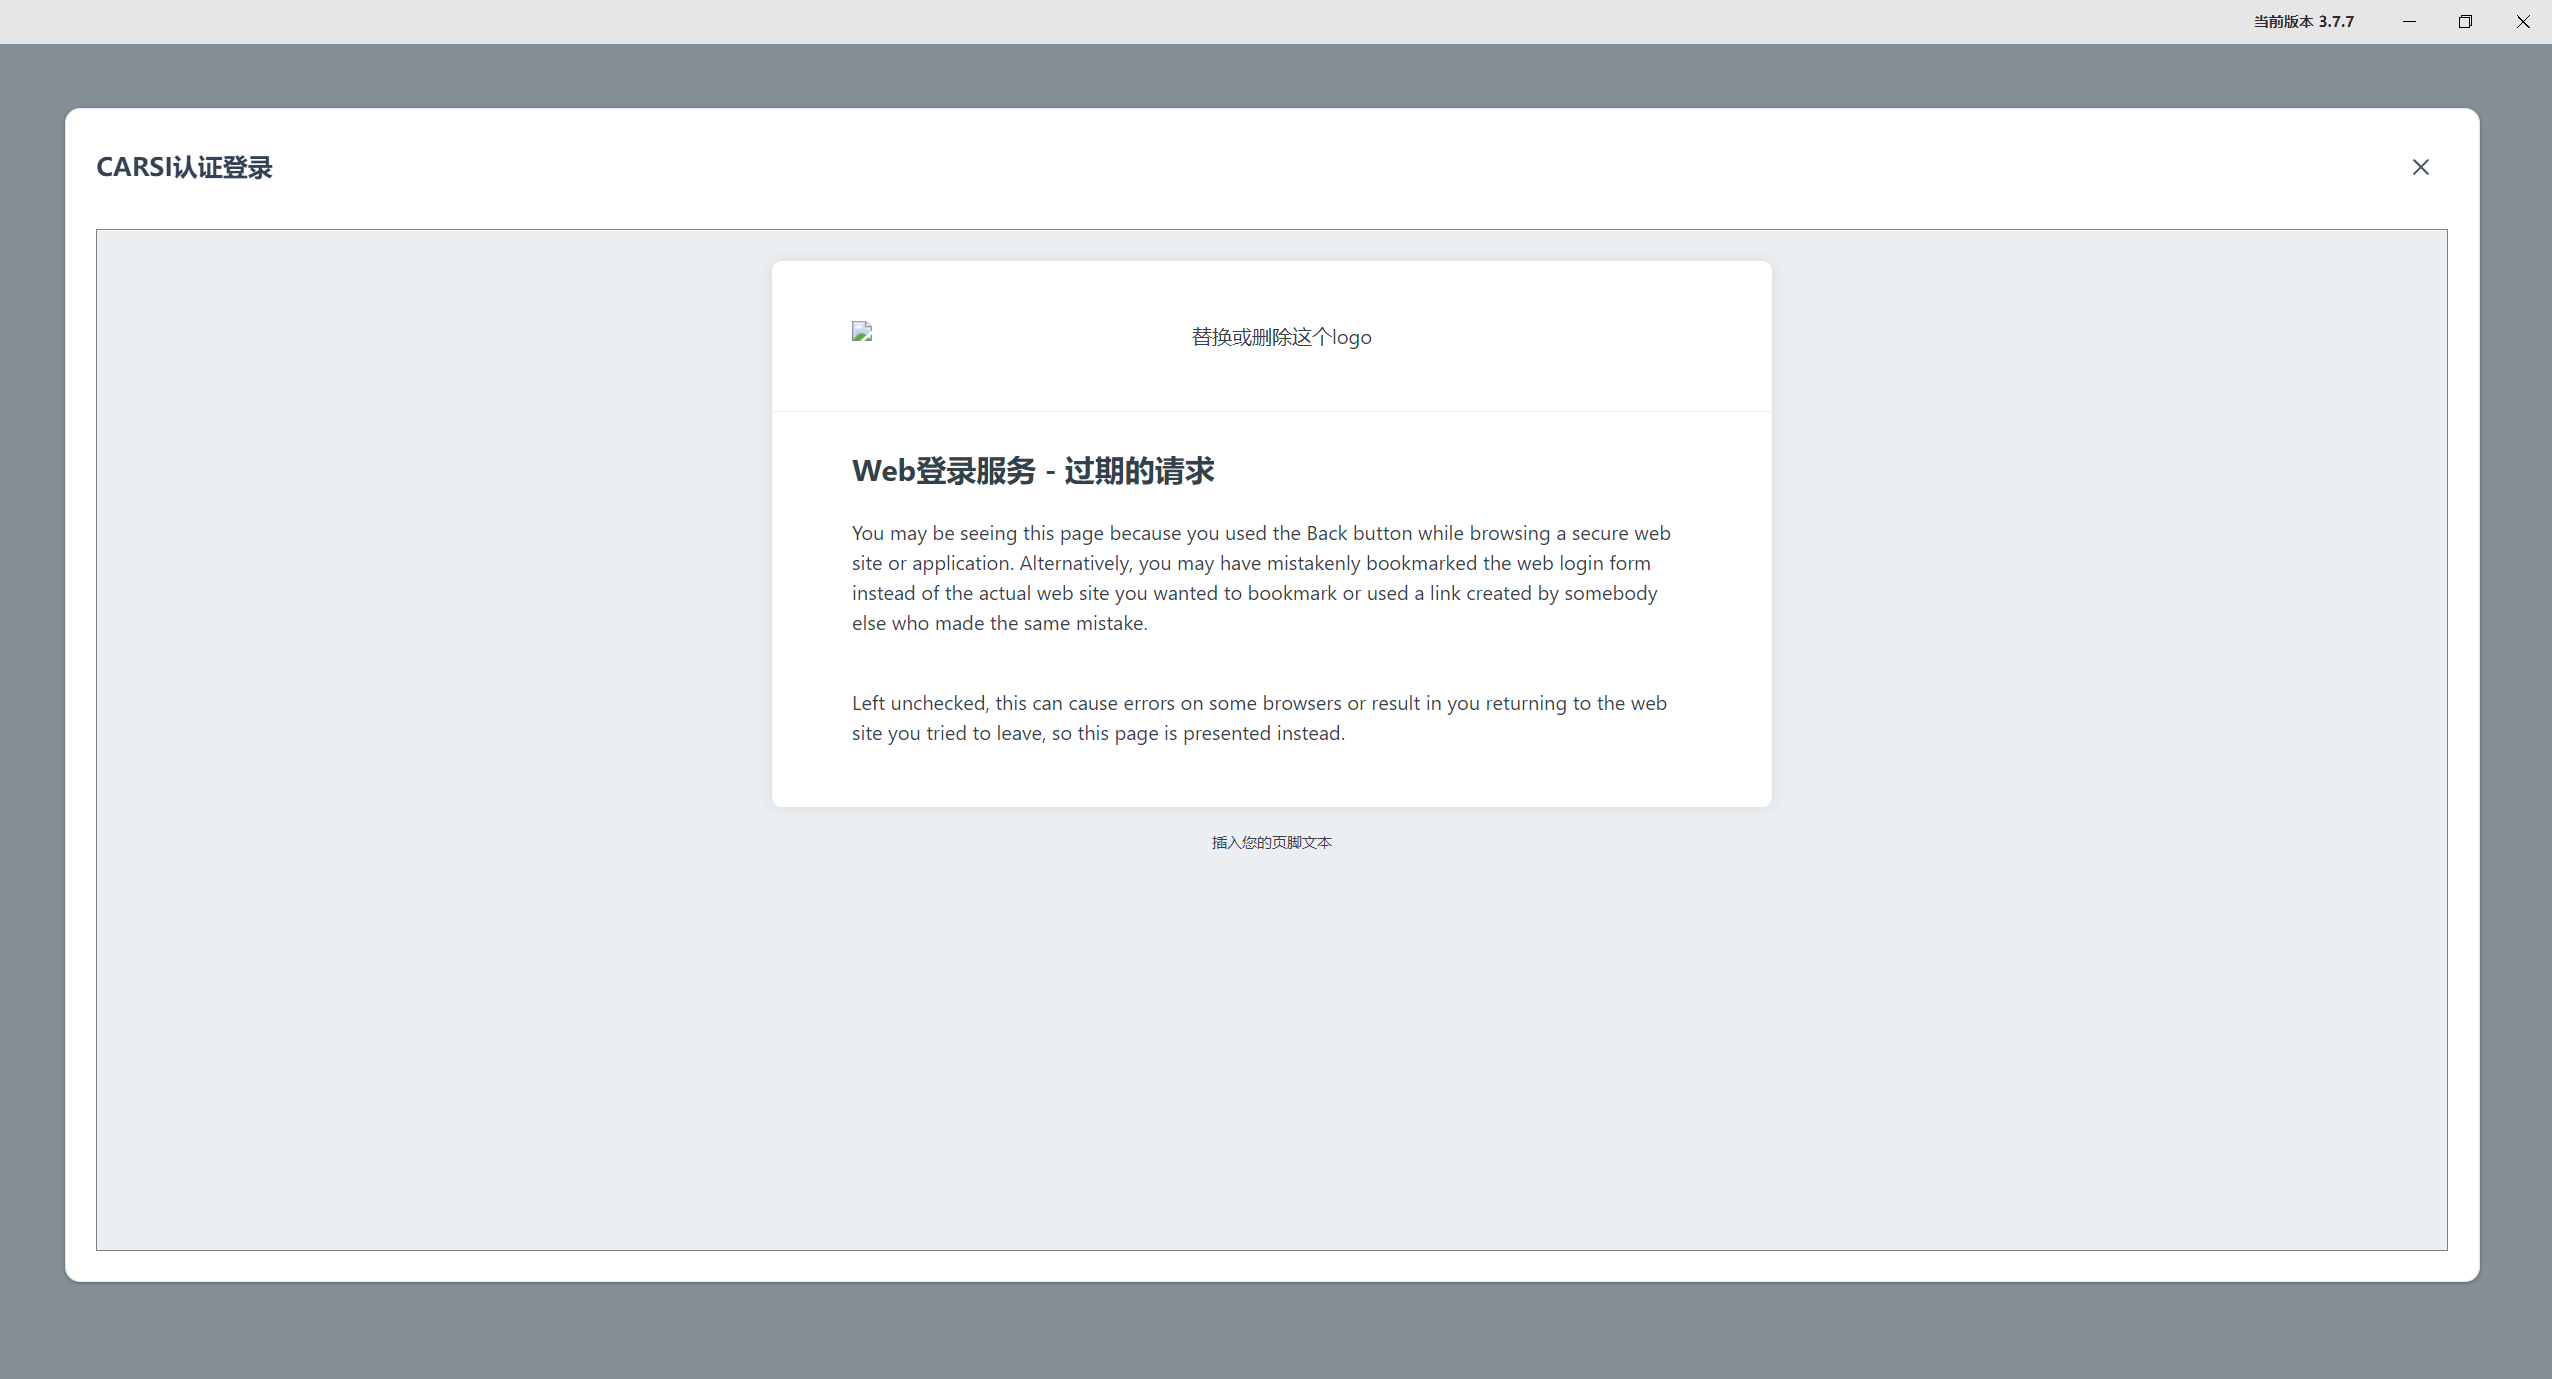Click the paragraph about browser errors
This screenshot has height=1379, width=2552.
(1258, 717)
